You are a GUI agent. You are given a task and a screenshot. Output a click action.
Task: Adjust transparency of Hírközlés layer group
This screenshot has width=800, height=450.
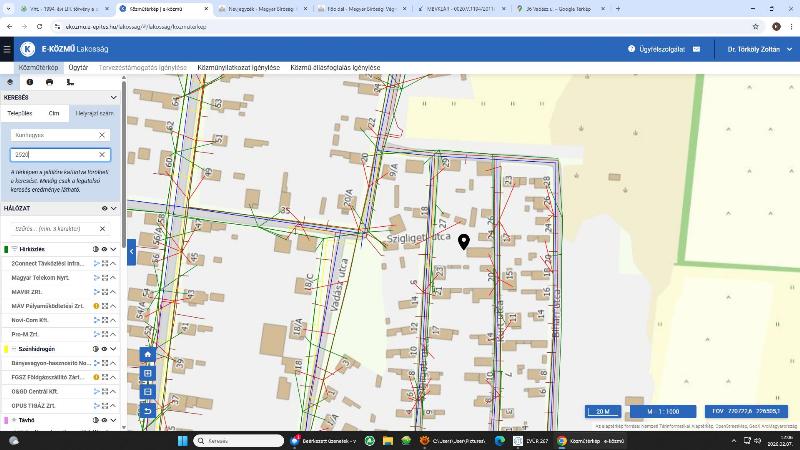pos(95,249)
